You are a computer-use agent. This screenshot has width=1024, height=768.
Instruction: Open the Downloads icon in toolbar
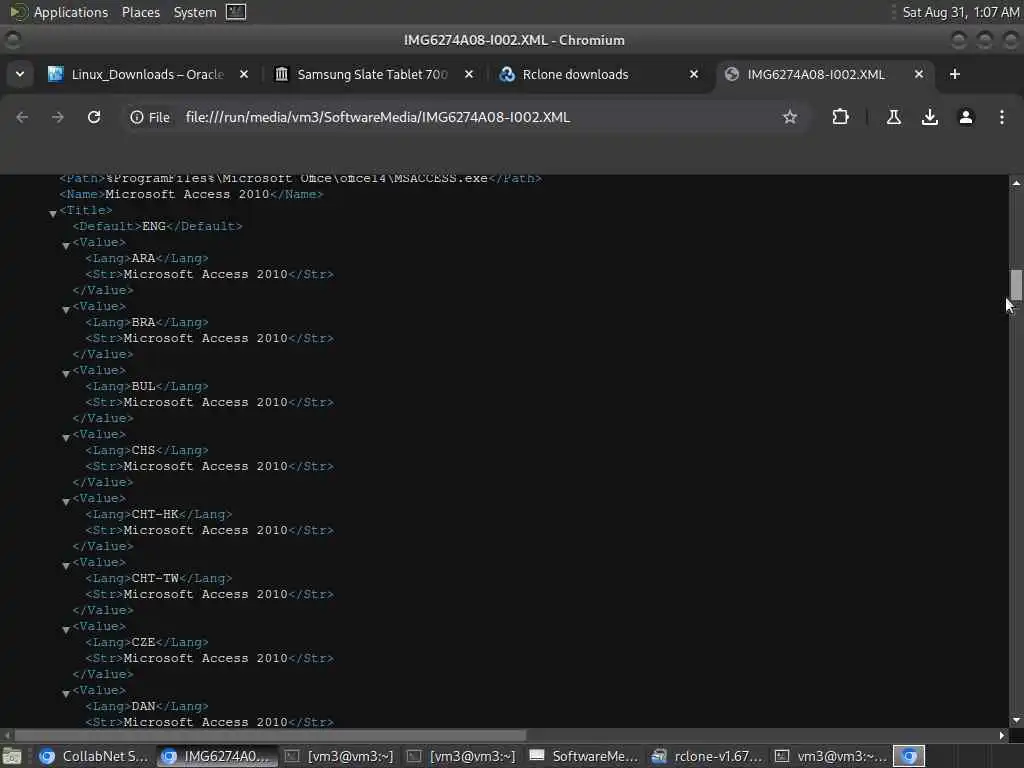coord(930,117)
